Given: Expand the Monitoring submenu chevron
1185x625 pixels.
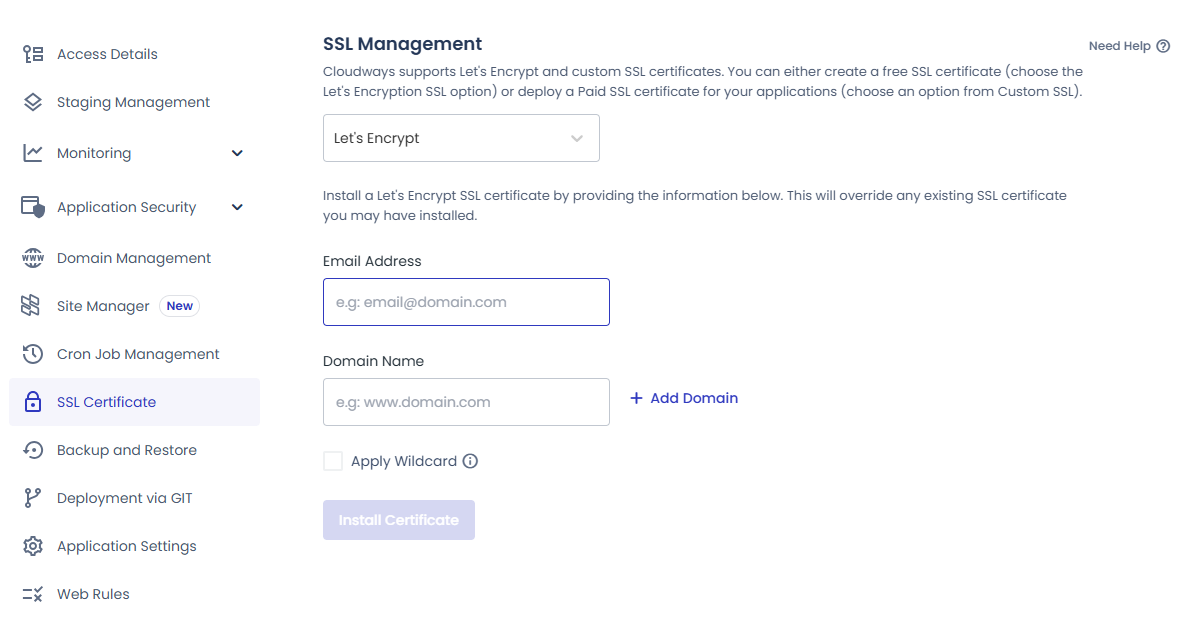Looking at the screenshot, I should tap(237, 153).
